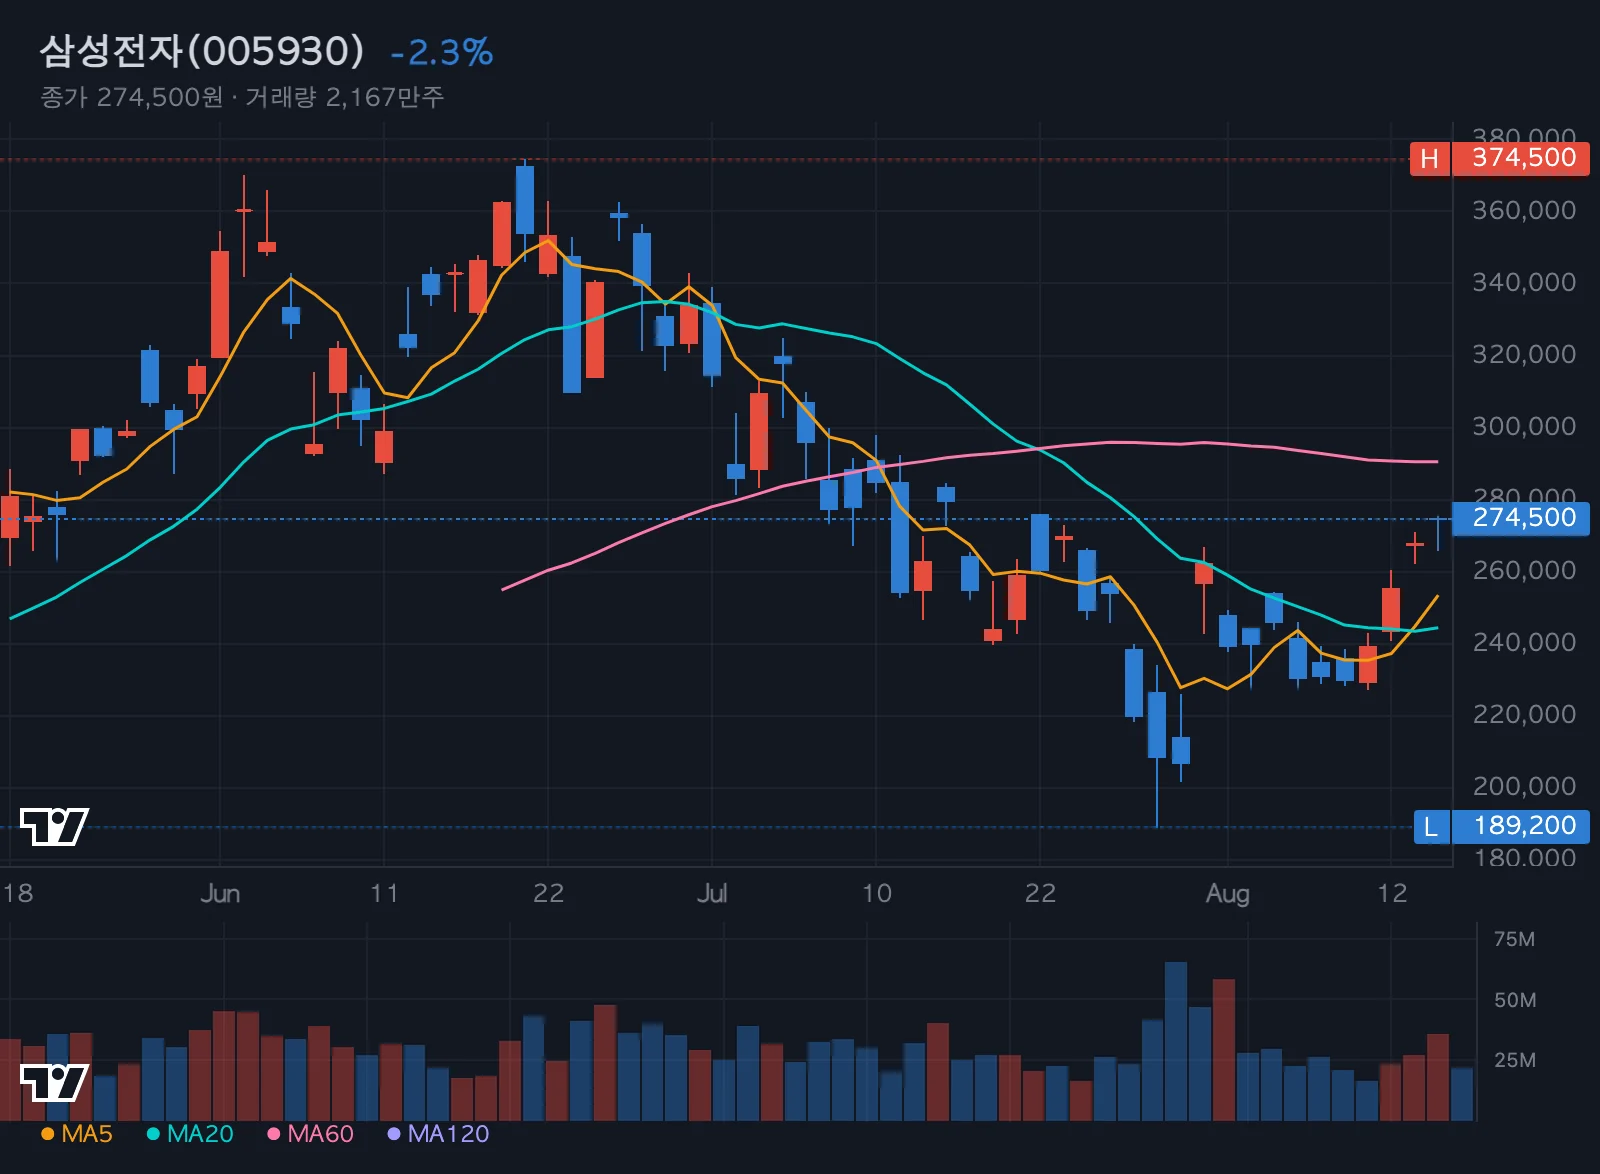The image size is (1600, 1174).
Task: Click the 거래량 2,167만주 volume text
Action: click(x=345, y=97)
